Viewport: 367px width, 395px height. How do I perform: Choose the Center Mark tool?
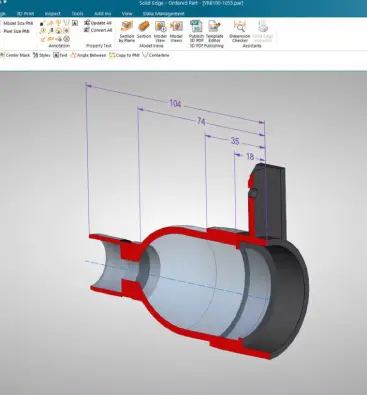(x=15, y=55)
